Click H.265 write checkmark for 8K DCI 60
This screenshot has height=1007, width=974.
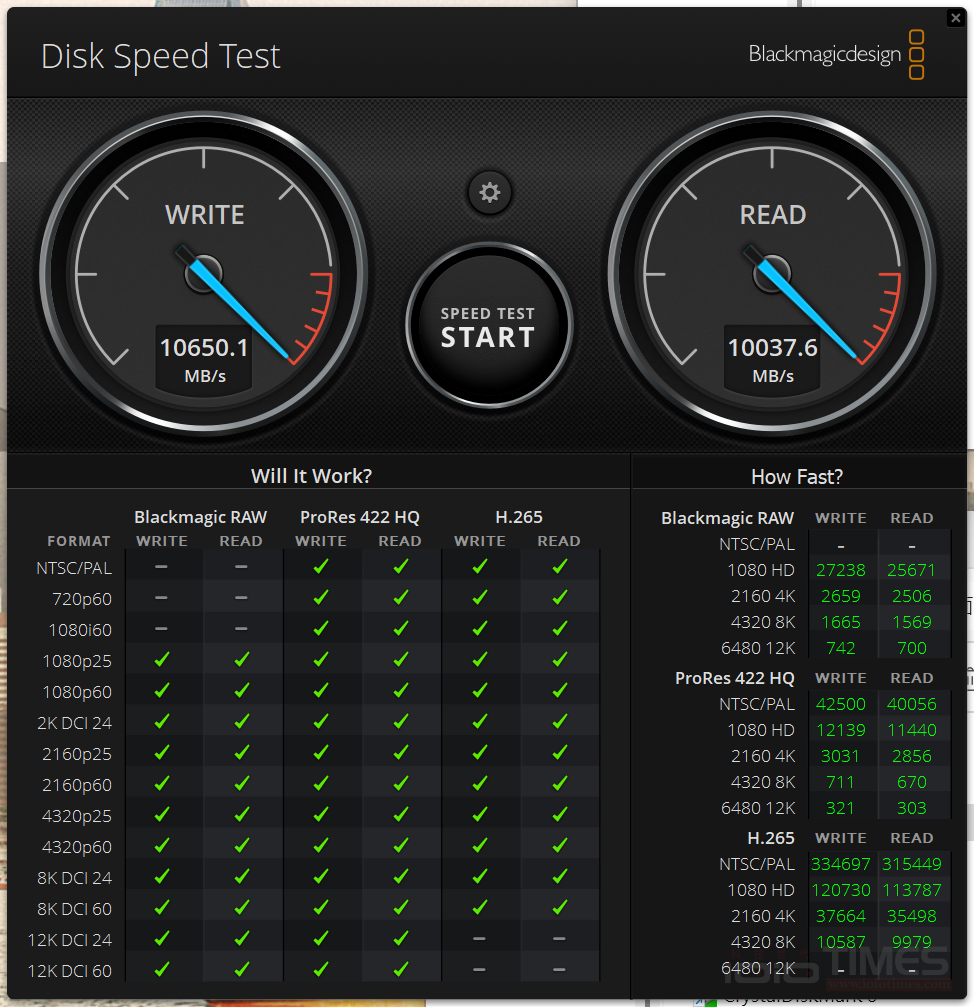(x=480, y=907)
